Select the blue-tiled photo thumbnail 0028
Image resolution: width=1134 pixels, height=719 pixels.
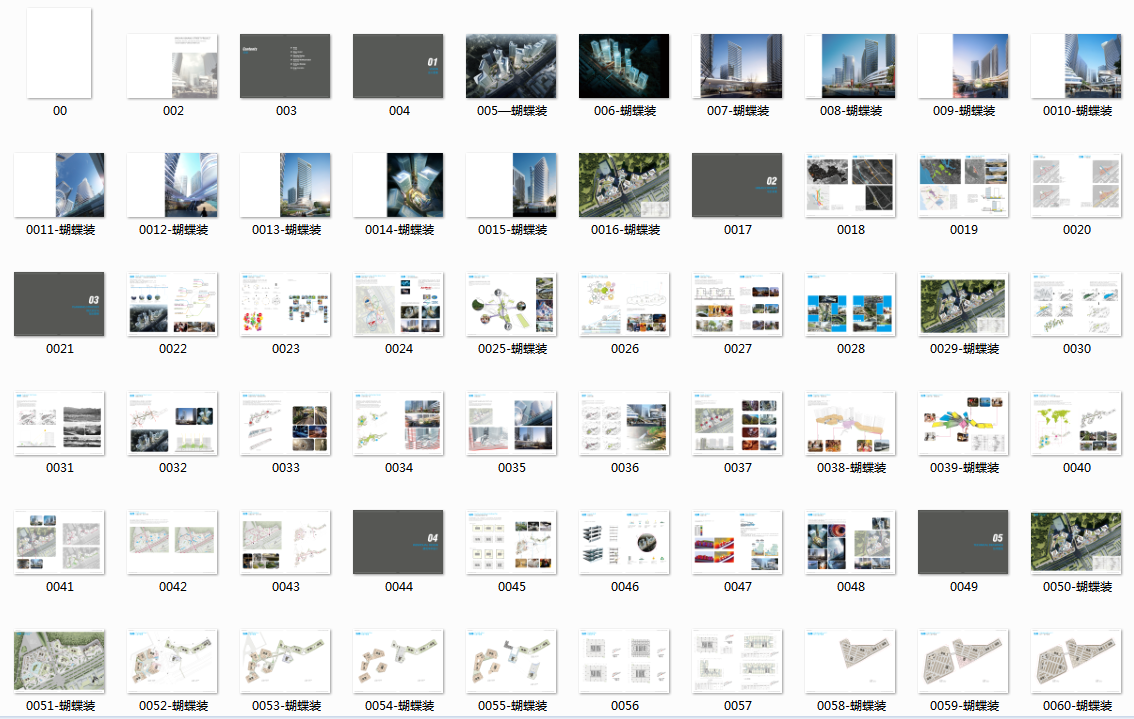[850, 304]
